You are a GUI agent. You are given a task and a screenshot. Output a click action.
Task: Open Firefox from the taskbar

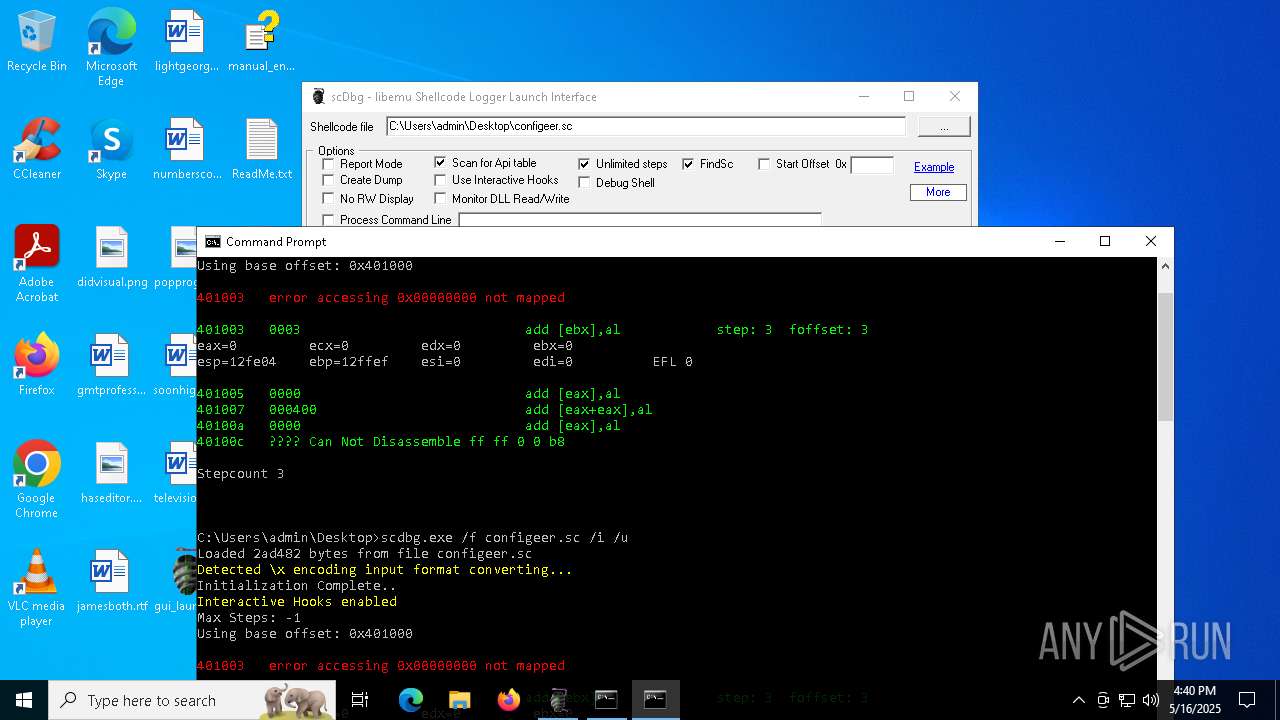pos(508,700)
